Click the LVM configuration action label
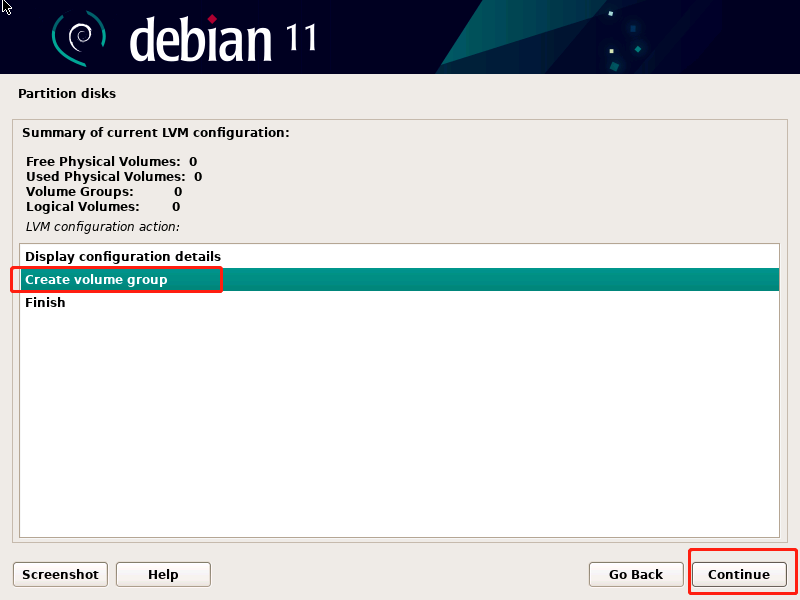The width and height of the screenshot is (800, 600). [103, 227]
